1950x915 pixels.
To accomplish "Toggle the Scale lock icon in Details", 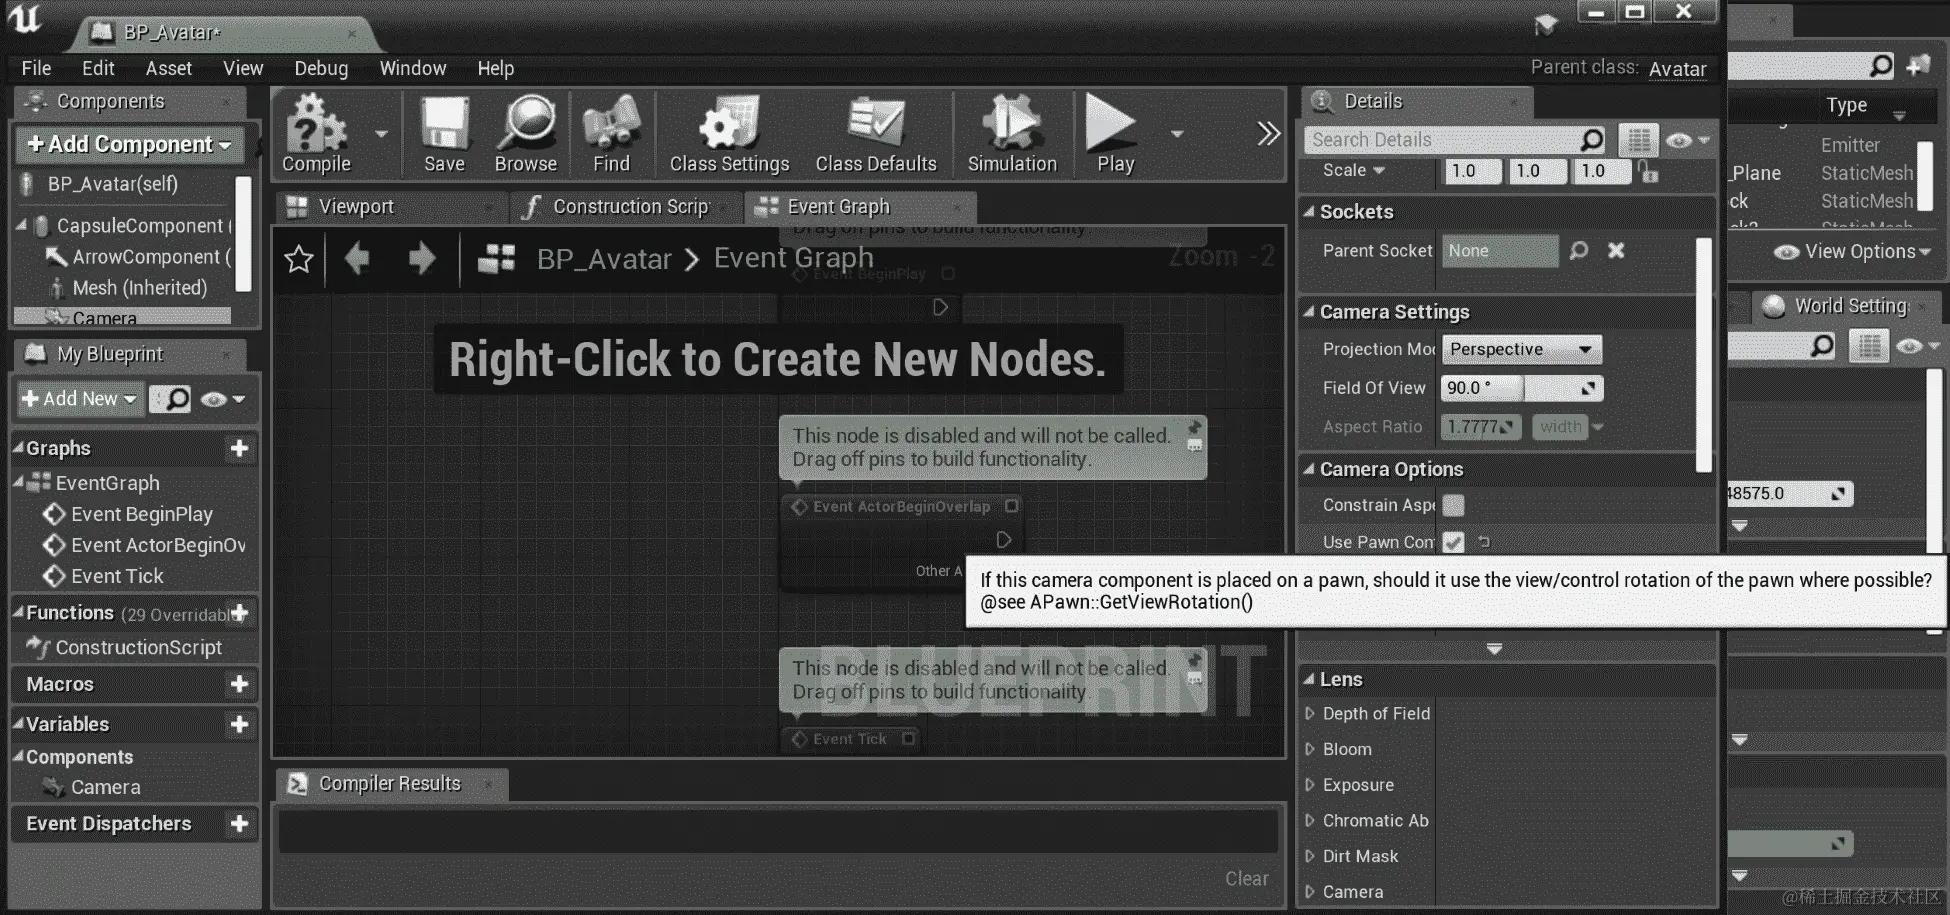I will pyautogui.click(x=1648, y=173).
